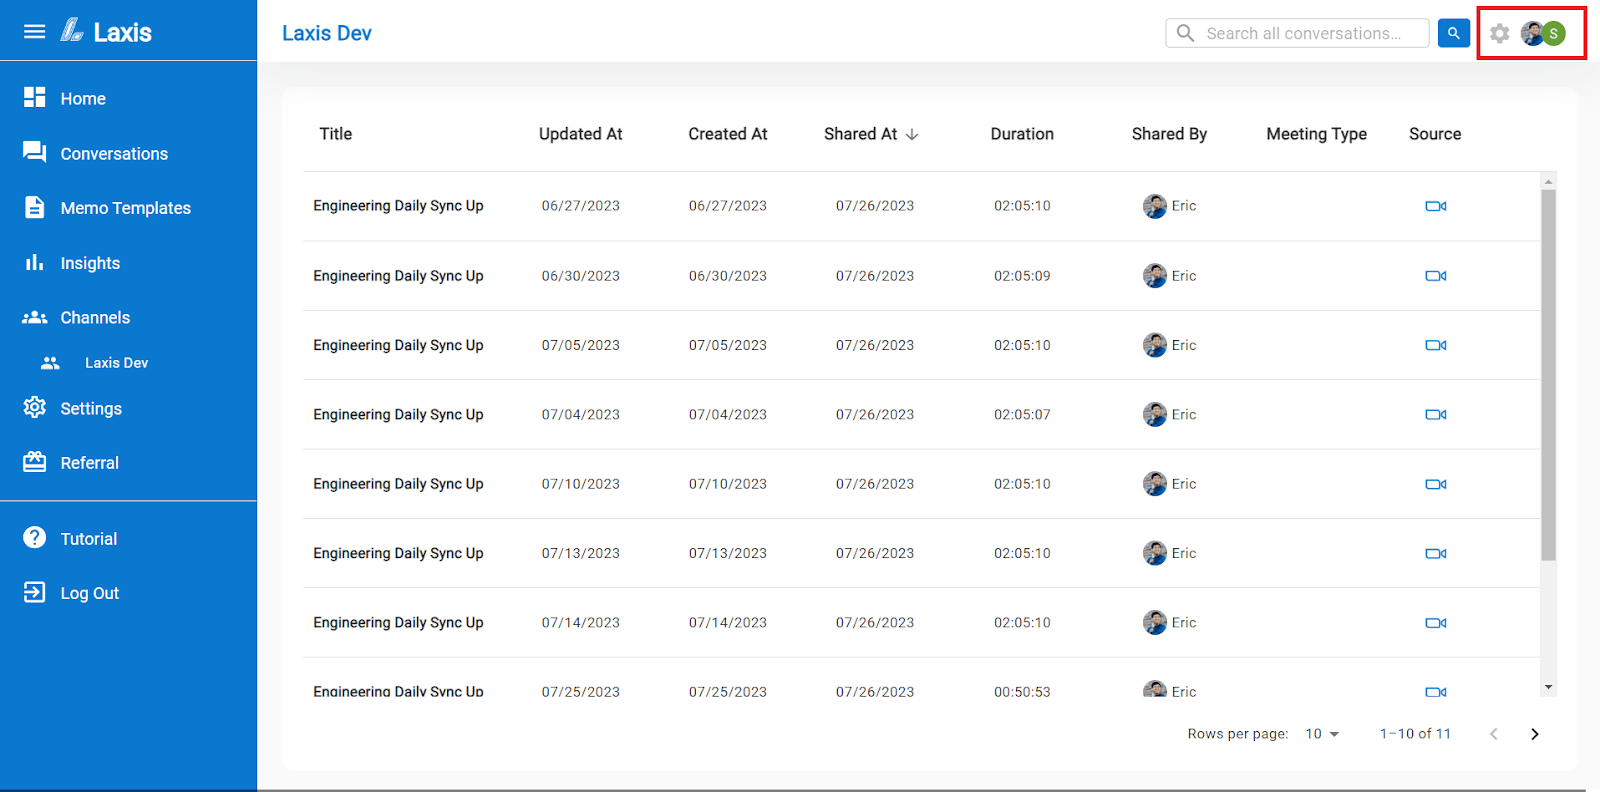Open the Tutorial link
Image resolution: width=1600 pixels, height=792 pixels.
tap(88, 539)
